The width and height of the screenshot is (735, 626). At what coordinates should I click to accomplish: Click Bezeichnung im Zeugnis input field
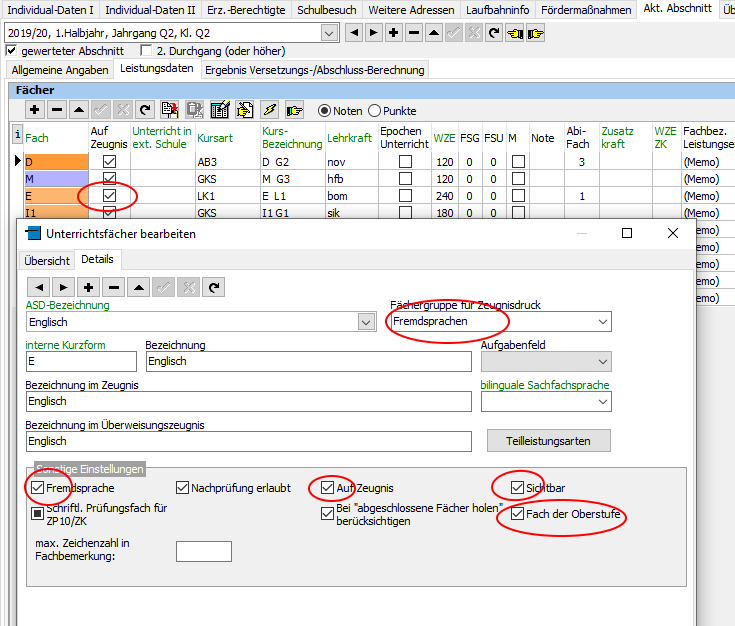point(248,401)
